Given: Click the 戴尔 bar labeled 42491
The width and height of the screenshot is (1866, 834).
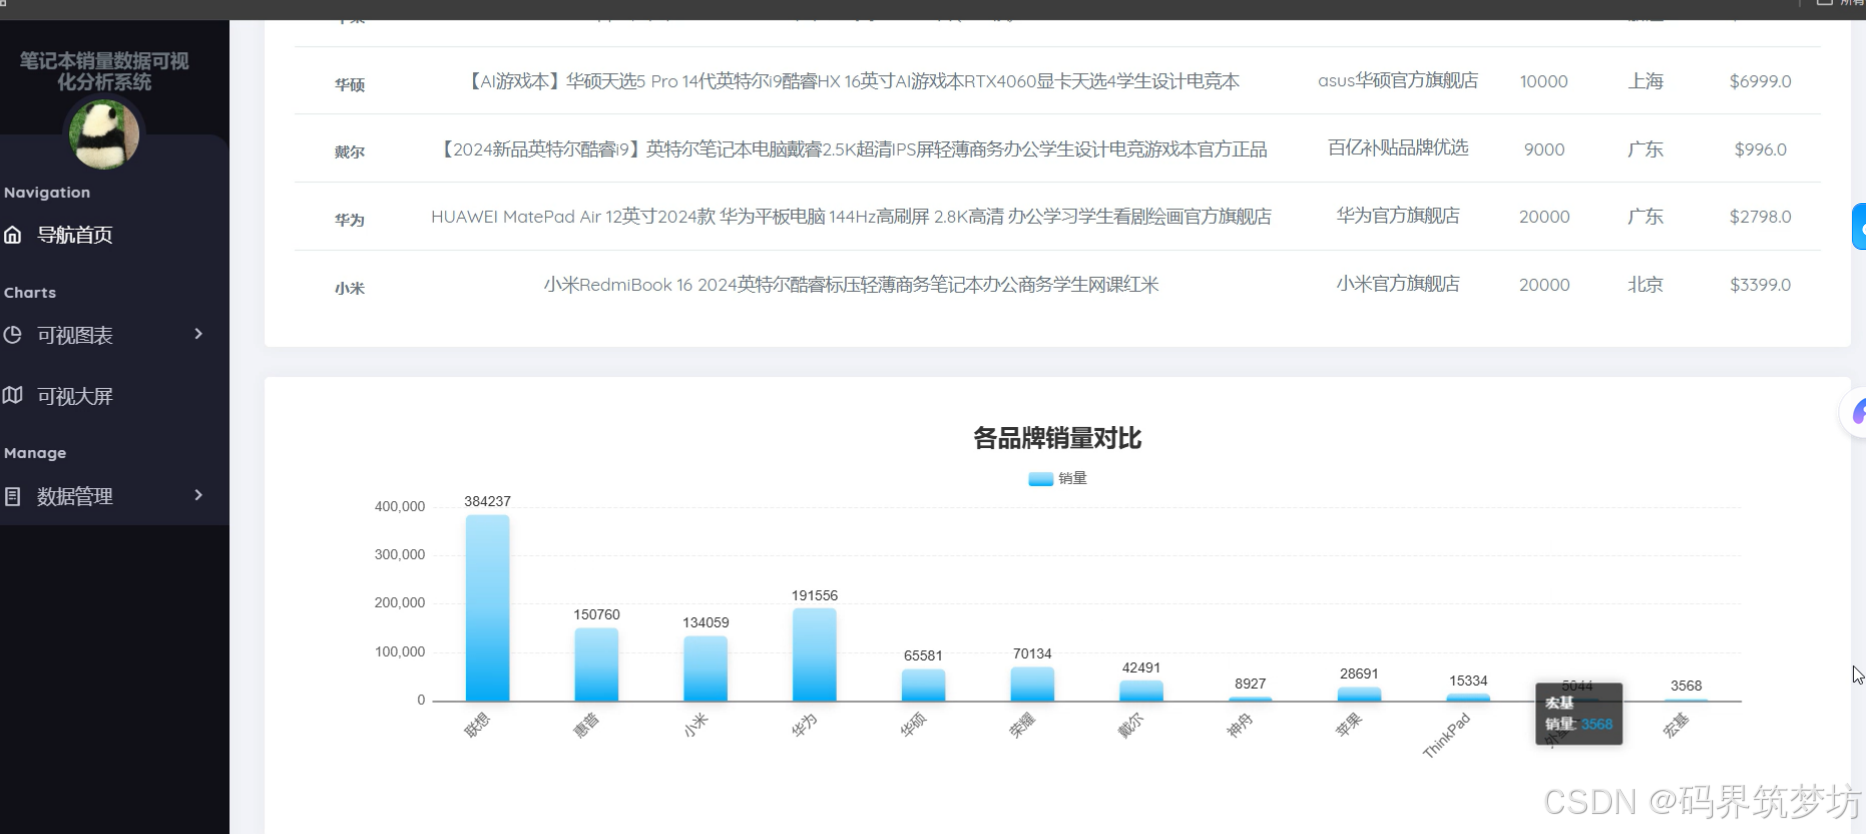Looking at the screenshot, I should pos(1141,691).
